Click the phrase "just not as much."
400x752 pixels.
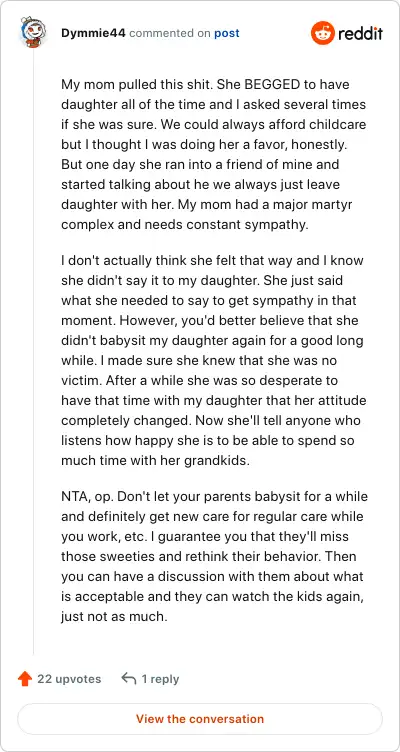point(114,616)
